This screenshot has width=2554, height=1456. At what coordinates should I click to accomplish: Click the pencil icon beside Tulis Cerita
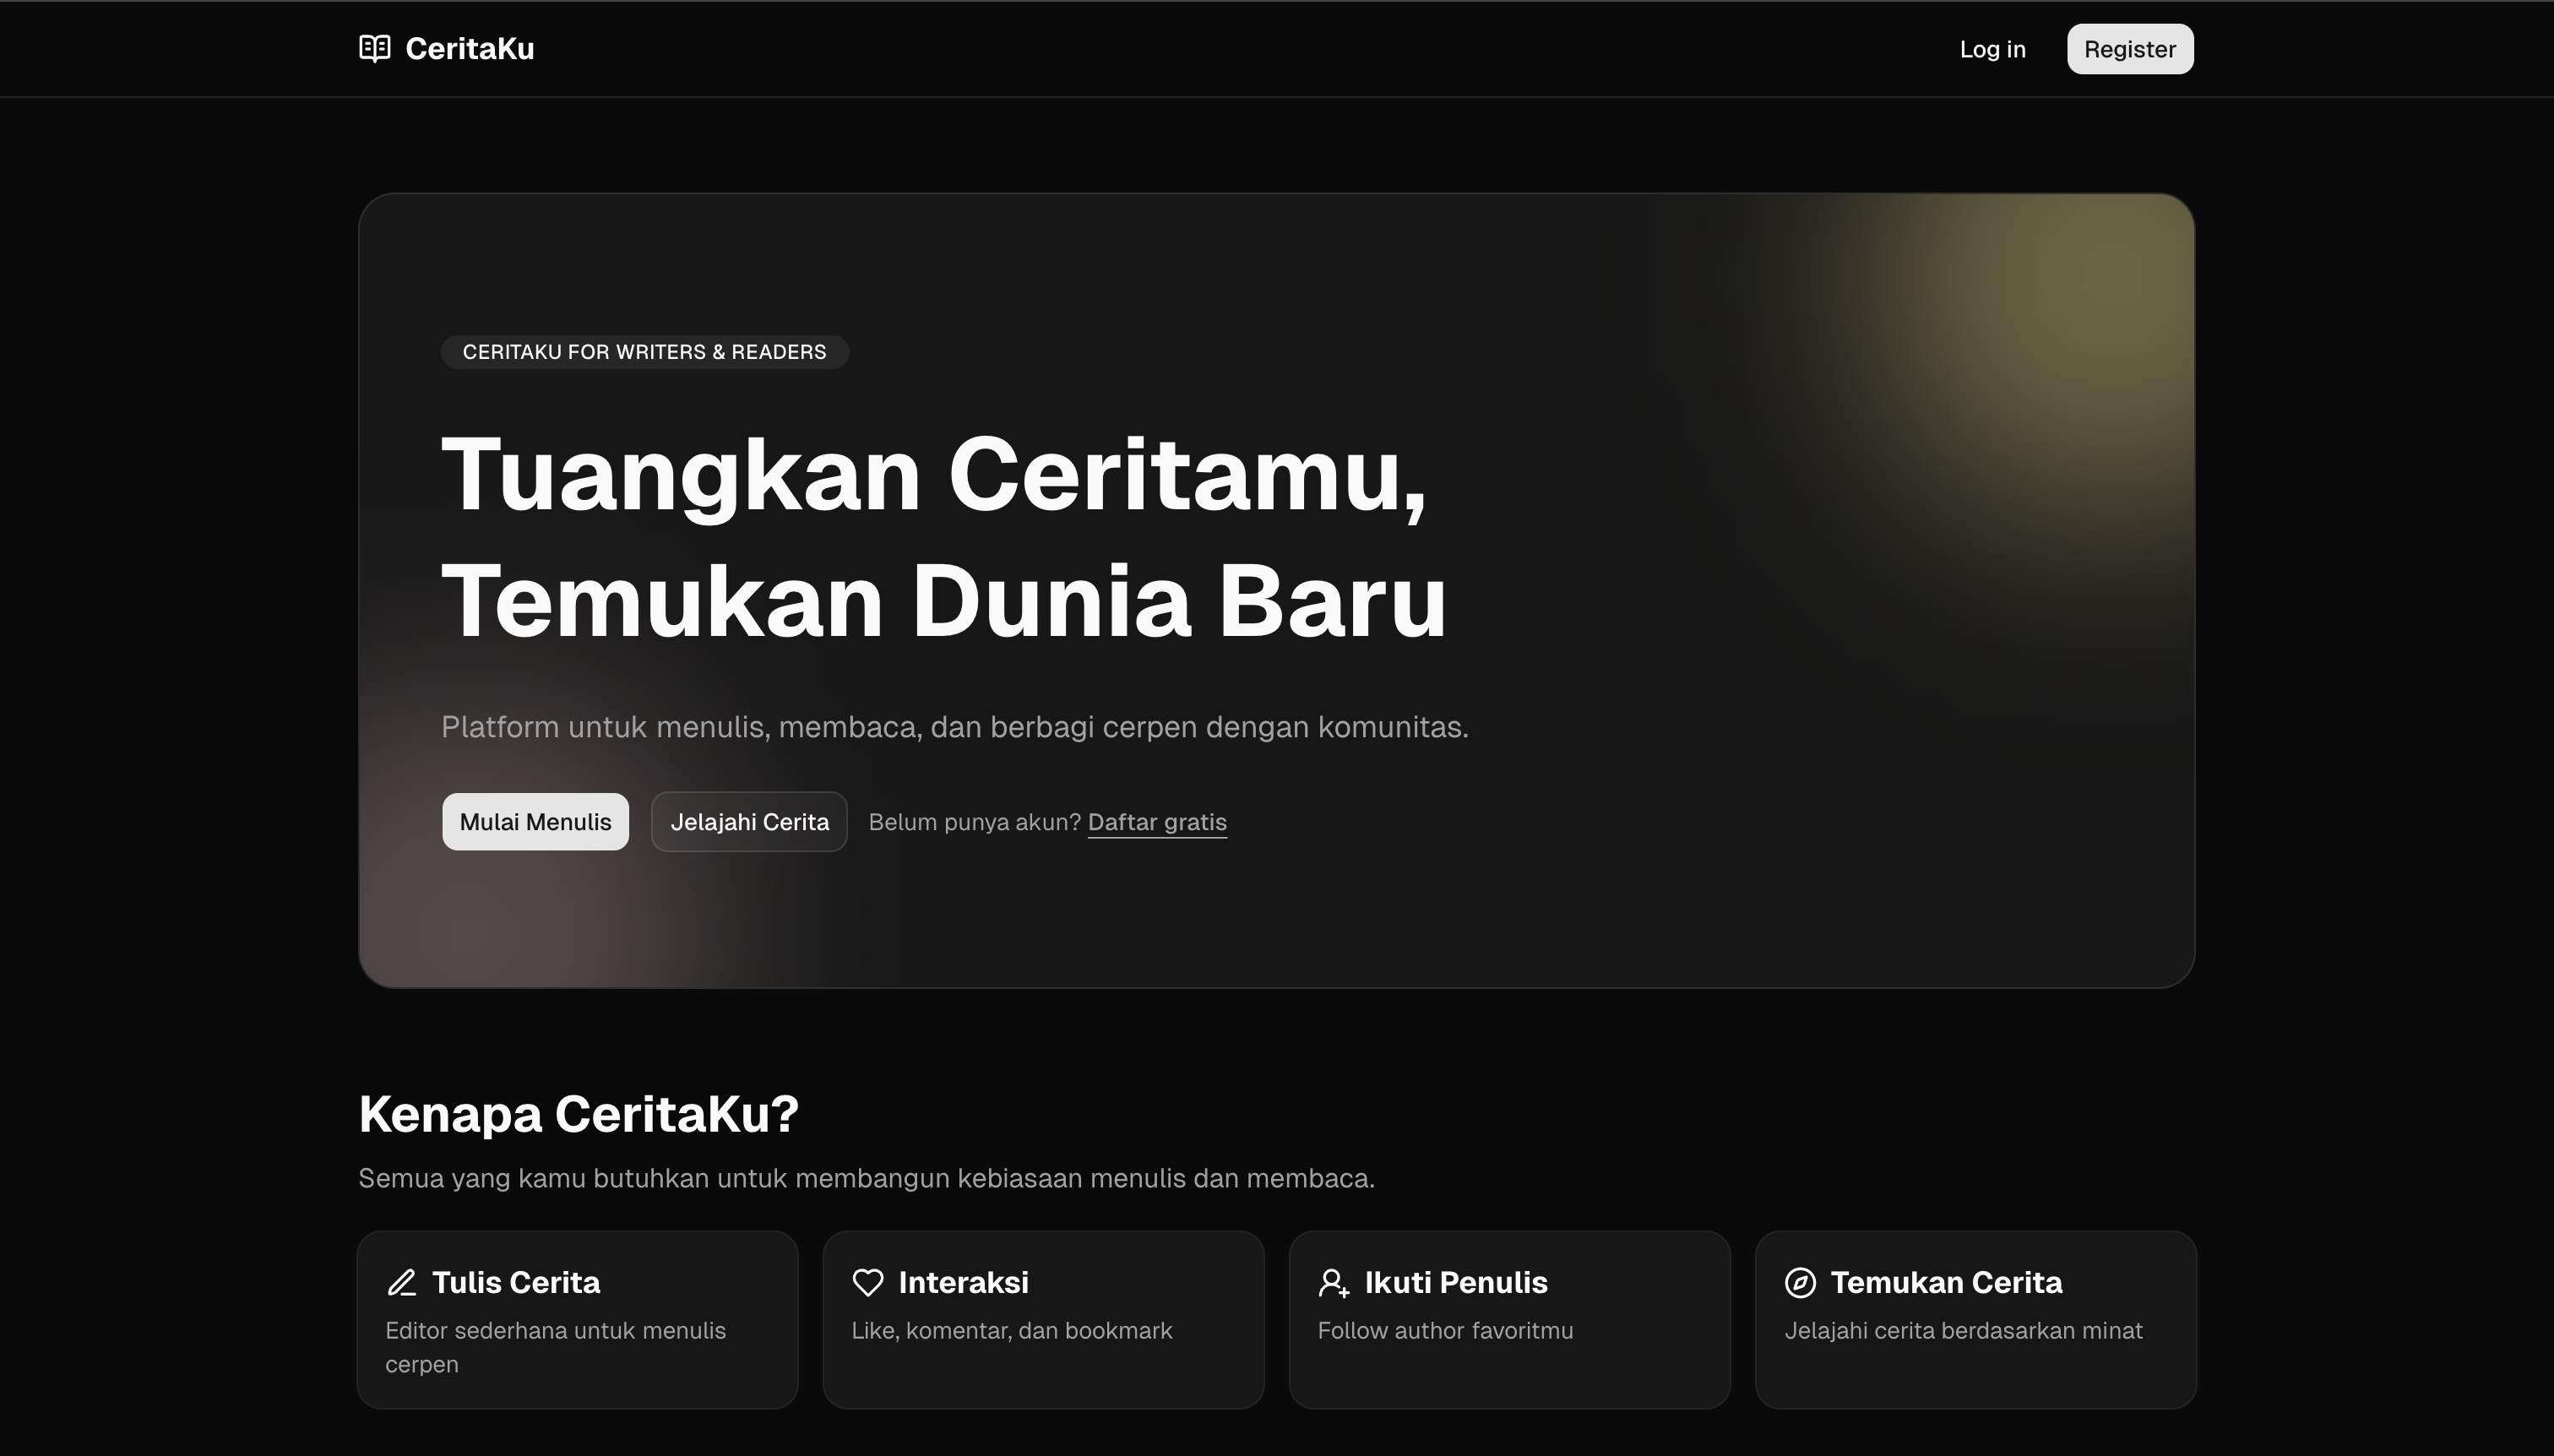[x=401, y=1283]
